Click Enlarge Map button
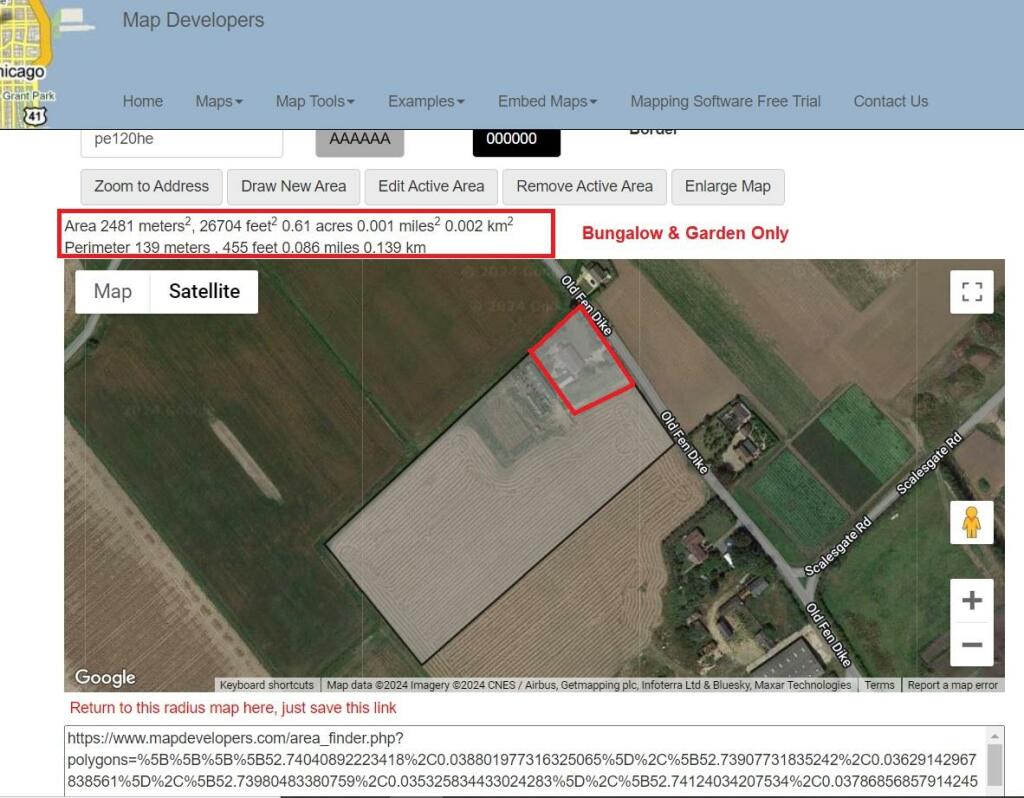Viewport: 1024px width, 798px height. 728,187
